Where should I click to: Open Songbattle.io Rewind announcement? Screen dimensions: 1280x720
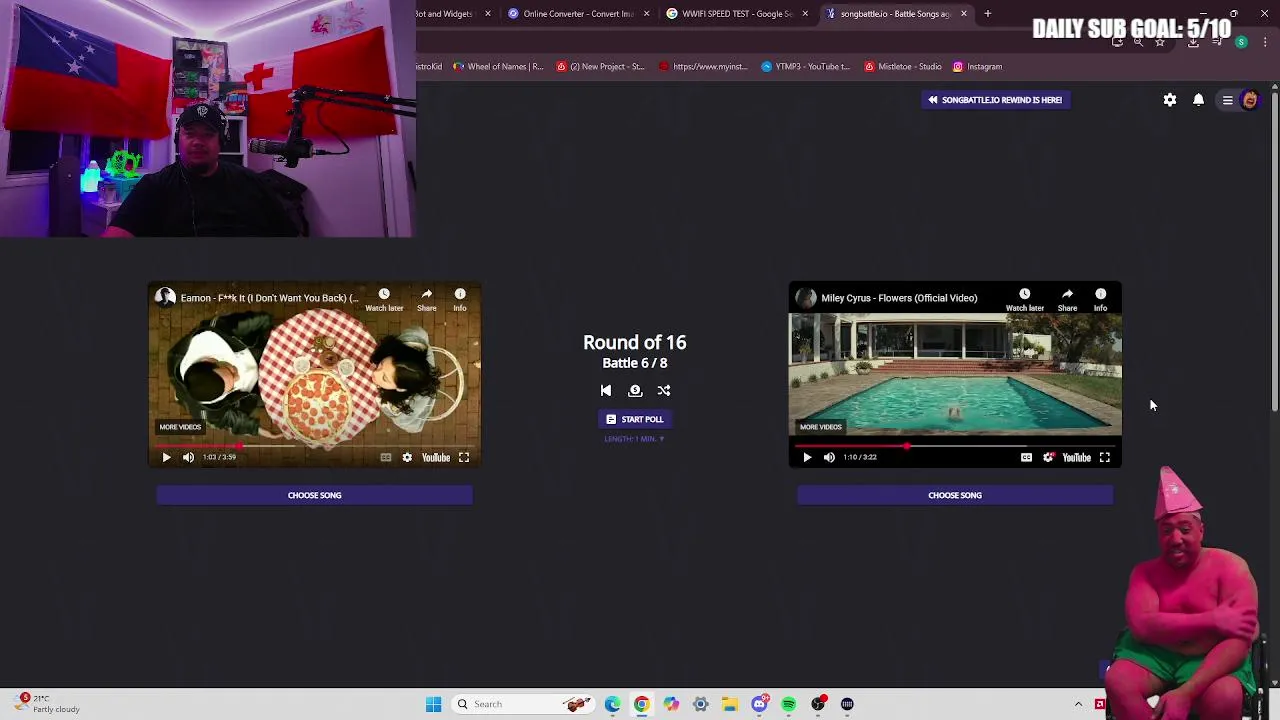pos(995,100)
